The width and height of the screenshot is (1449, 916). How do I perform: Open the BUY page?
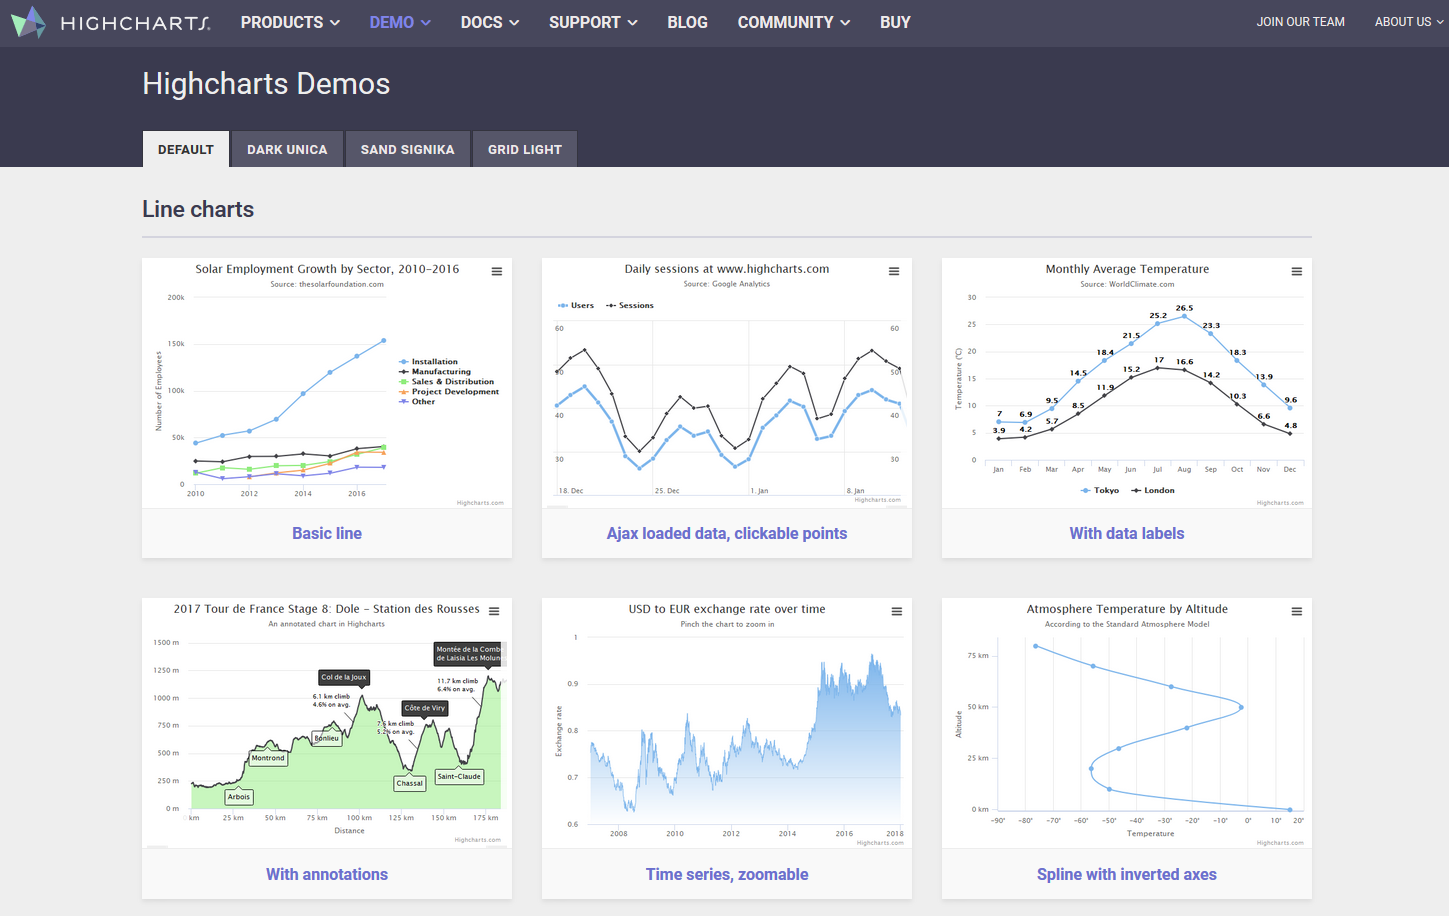click(x=895, y=22)
